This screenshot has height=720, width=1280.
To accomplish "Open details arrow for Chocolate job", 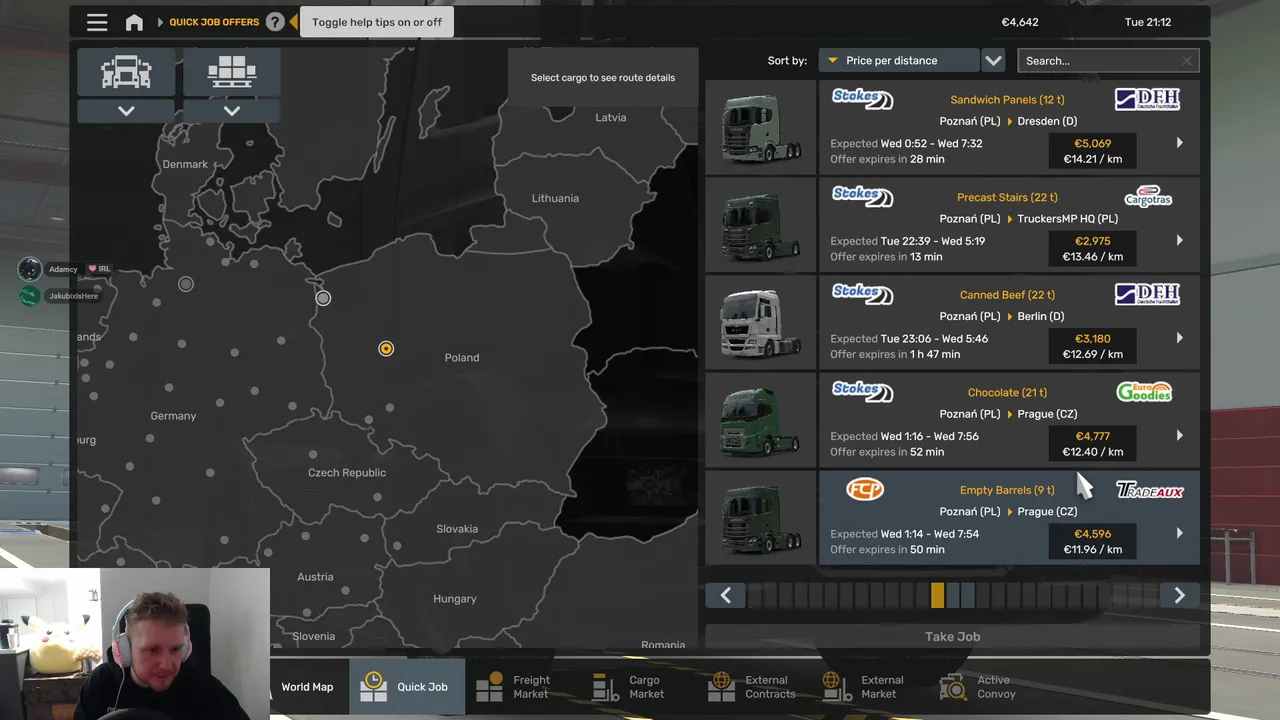I will point(1179,436).
